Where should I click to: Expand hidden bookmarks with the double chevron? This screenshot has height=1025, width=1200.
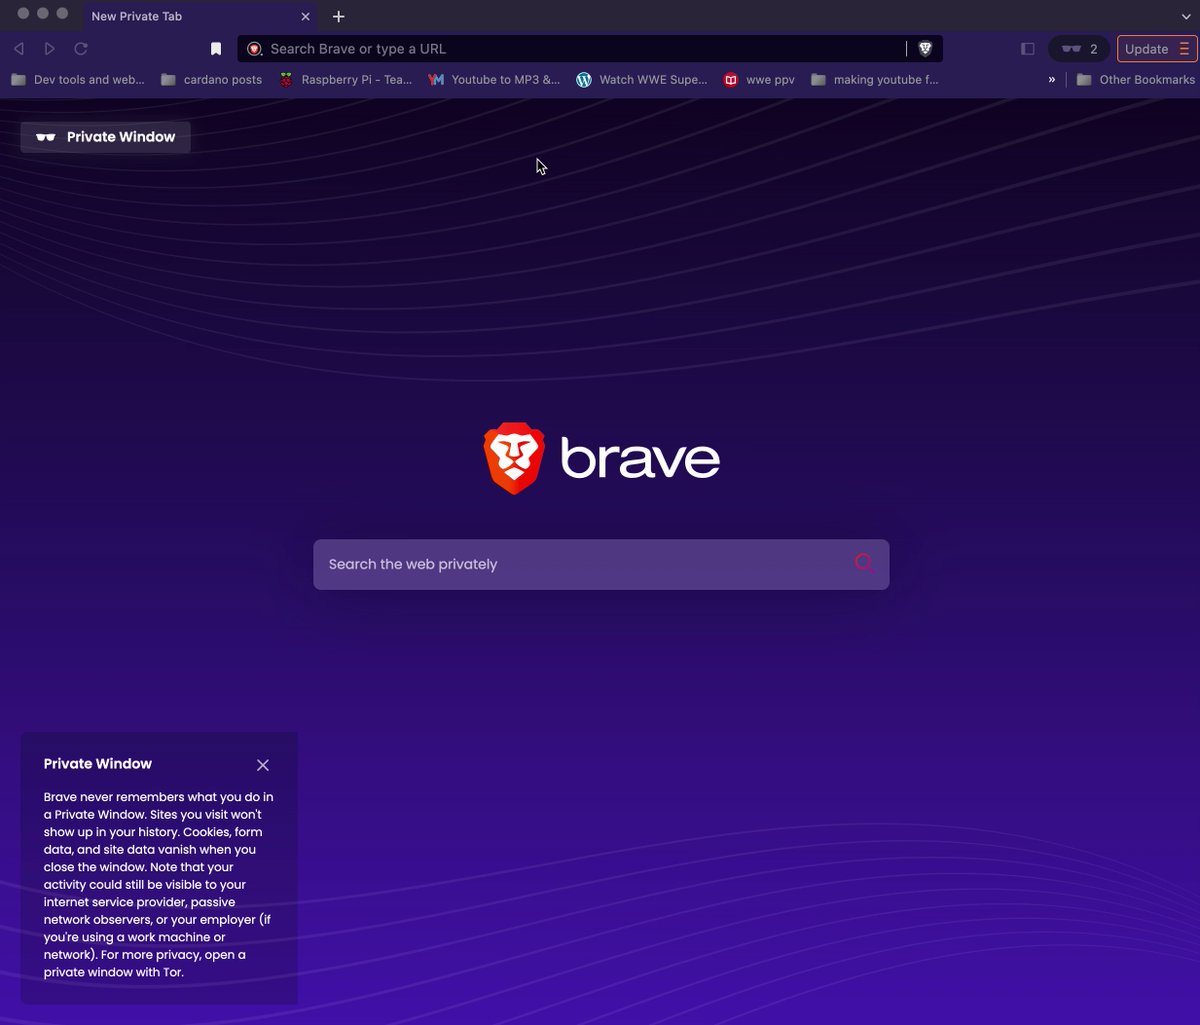point(1051,79)
